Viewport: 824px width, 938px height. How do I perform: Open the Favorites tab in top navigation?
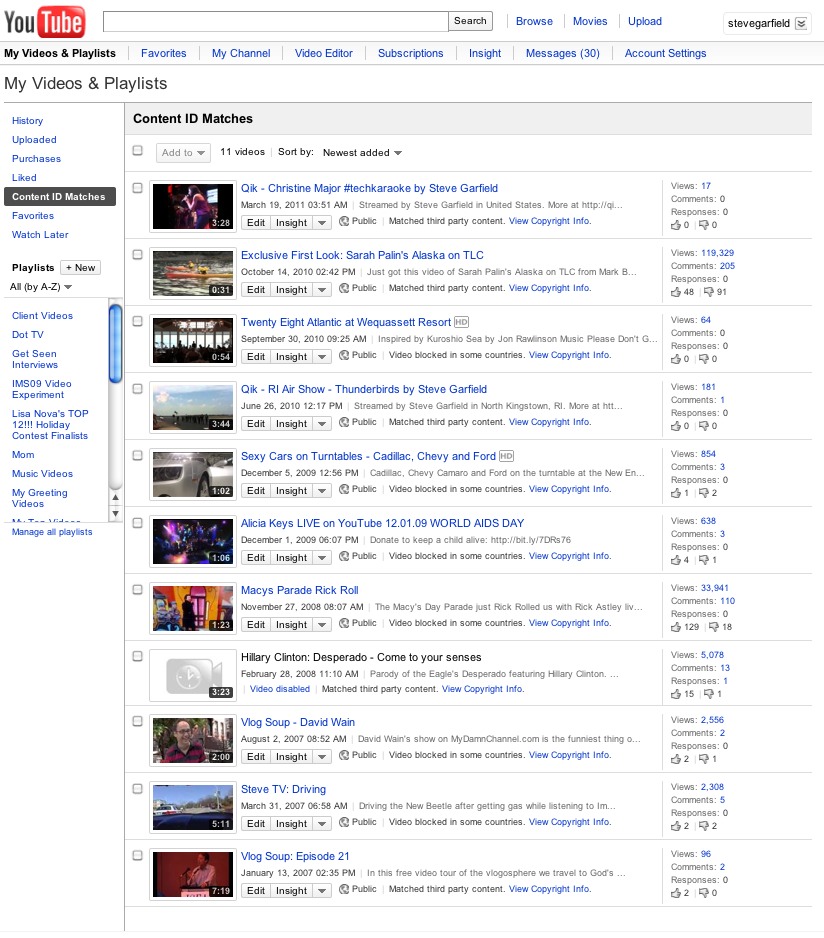163,53
